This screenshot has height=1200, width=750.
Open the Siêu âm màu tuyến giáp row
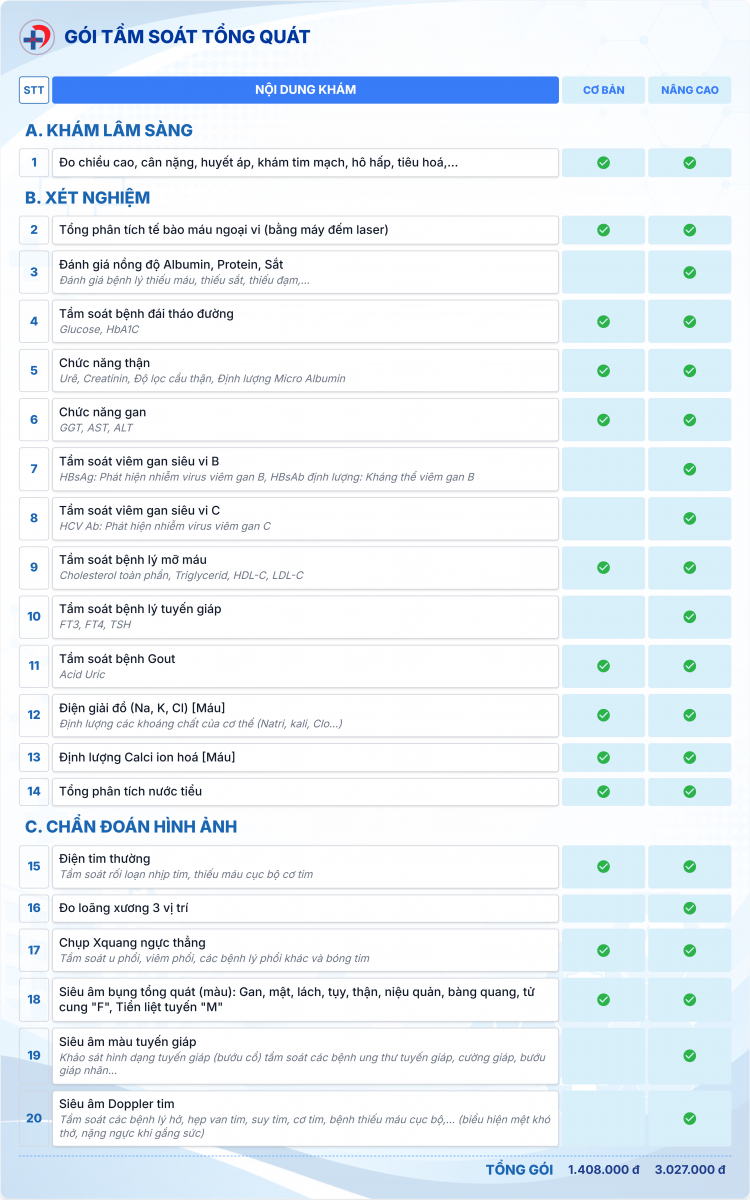(305, 1055)
